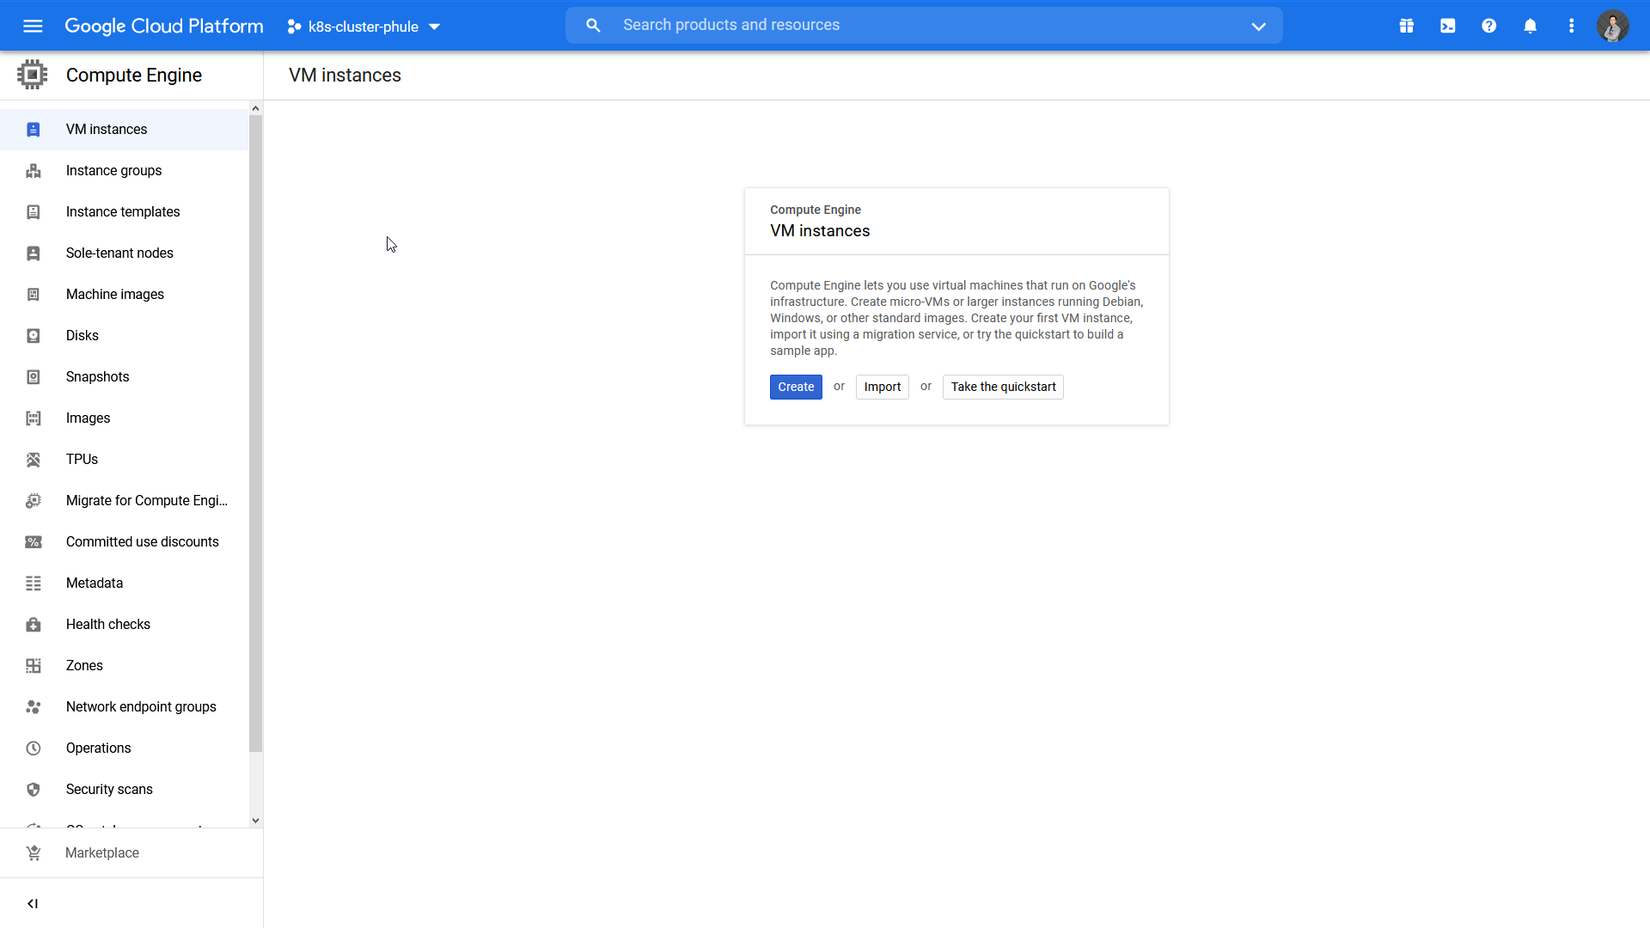Click the Zones grid icon

(33, 666)
